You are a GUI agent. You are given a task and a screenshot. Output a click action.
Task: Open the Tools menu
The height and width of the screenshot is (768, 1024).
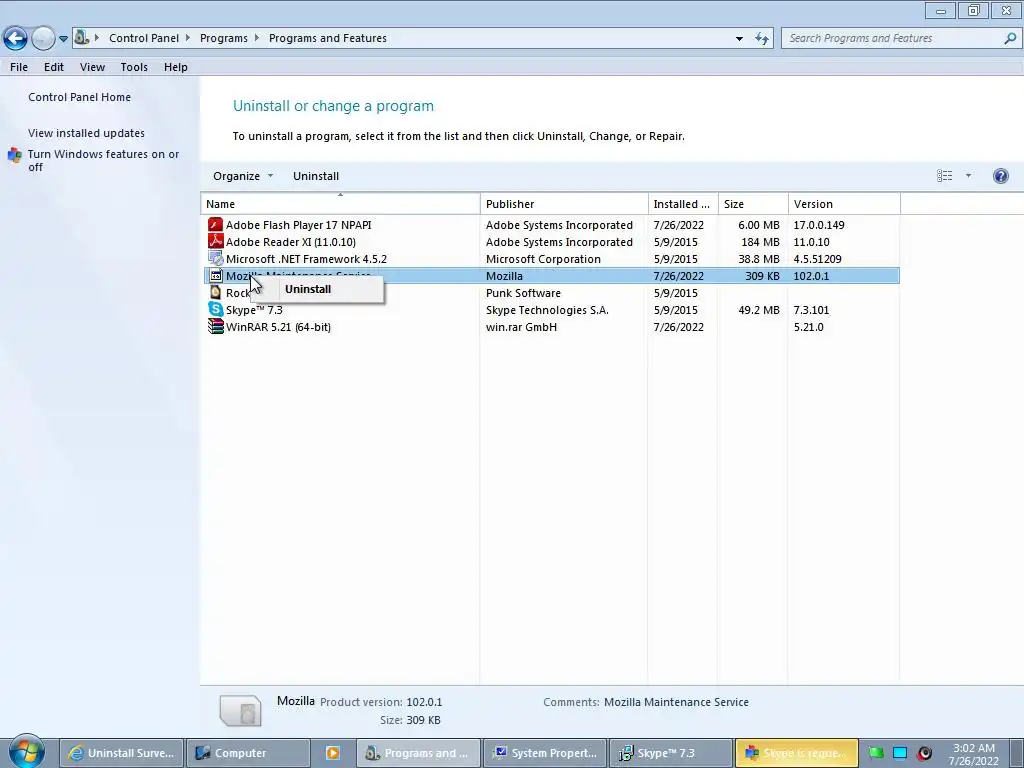(x=134, y=67)
